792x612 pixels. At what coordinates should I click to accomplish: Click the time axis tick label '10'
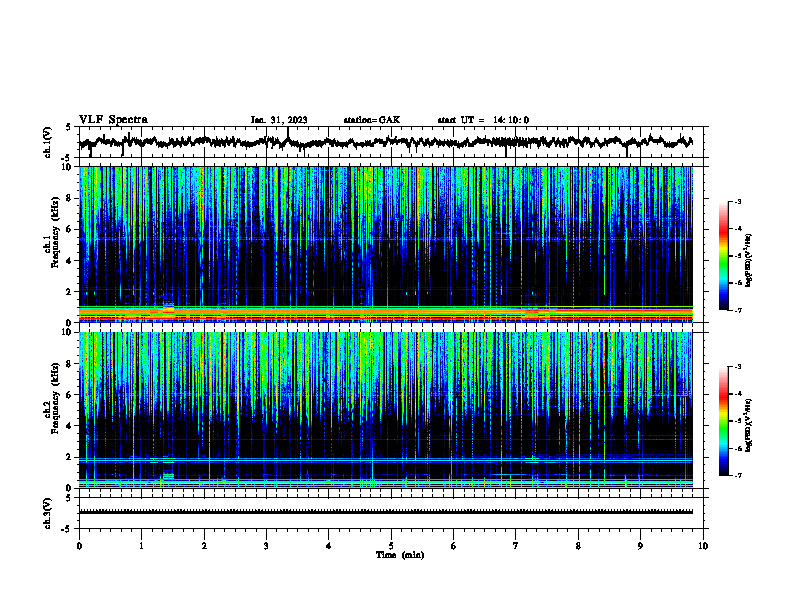tap(703, 546)
